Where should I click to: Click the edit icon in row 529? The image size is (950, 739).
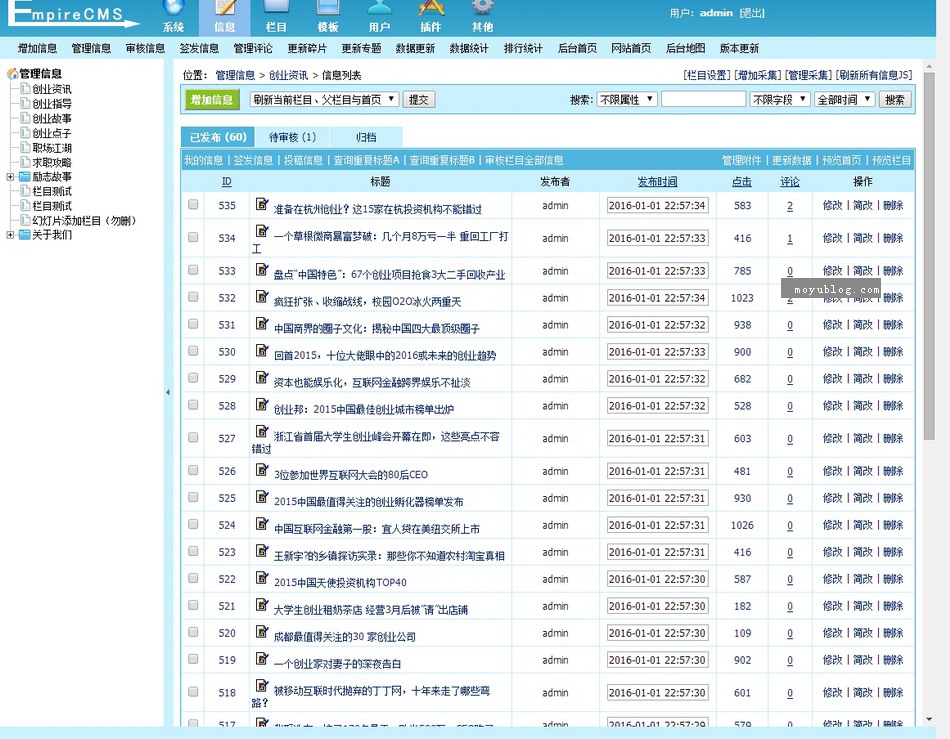262,377
